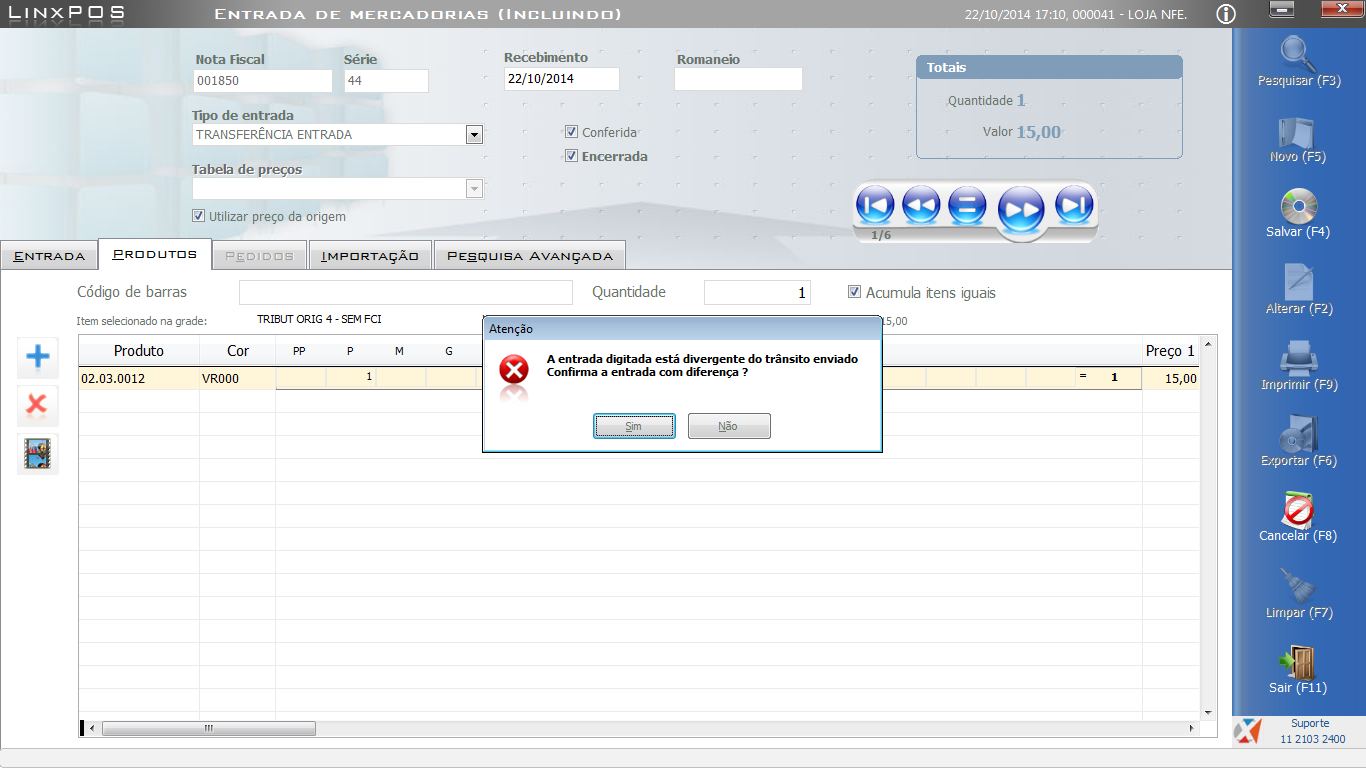Toggle the Encerrada checkbox
1366x768 pixels.
572,156
